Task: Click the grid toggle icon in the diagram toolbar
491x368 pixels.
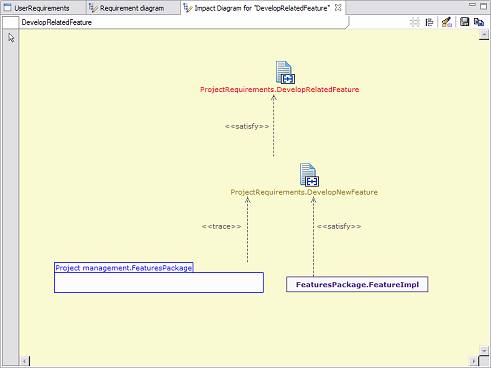Action: [x=415, y=22]
